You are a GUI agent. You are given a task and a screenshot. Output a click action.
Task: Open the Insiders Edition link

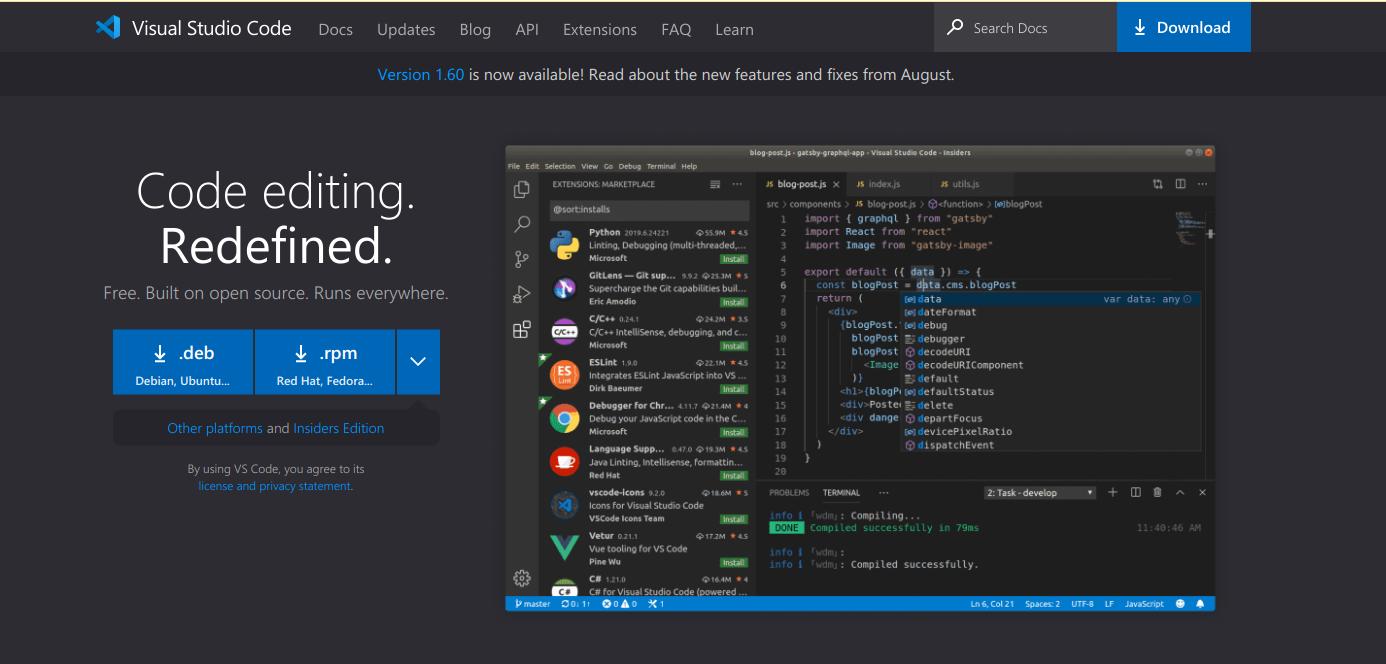click(338, 428)
